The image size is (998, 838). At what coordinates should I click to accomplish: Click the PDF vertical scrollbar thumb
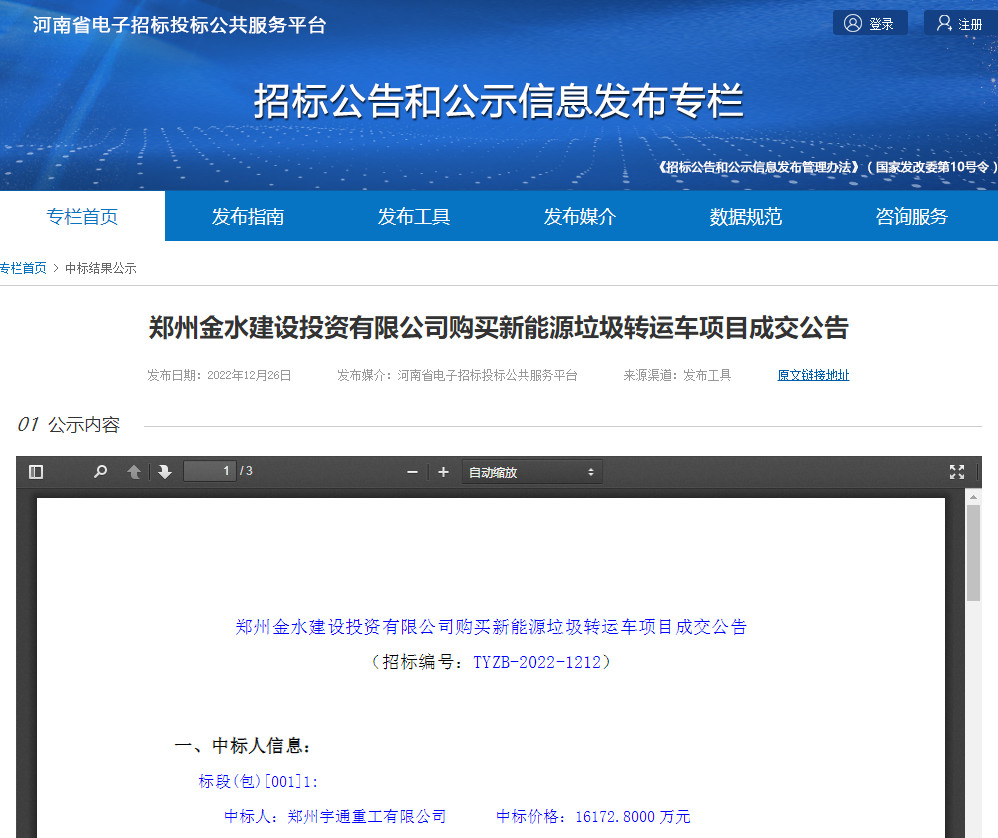(972, 552)
